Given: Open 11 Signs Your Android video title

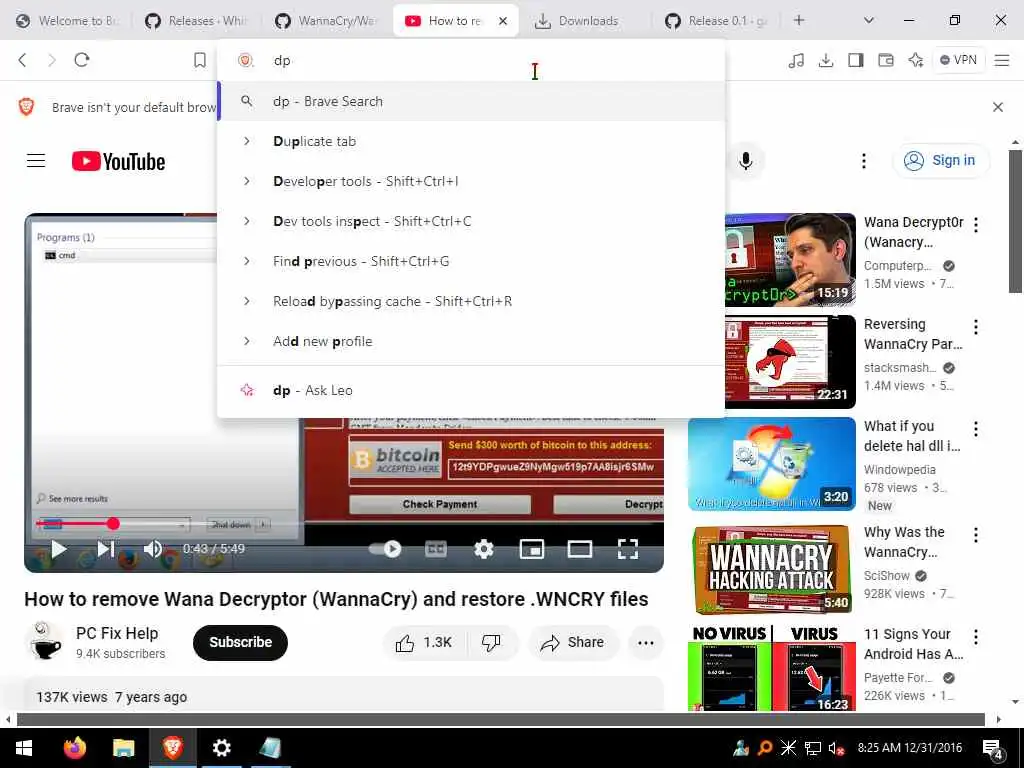Looking at the screenshot, I should click(913, 644).
